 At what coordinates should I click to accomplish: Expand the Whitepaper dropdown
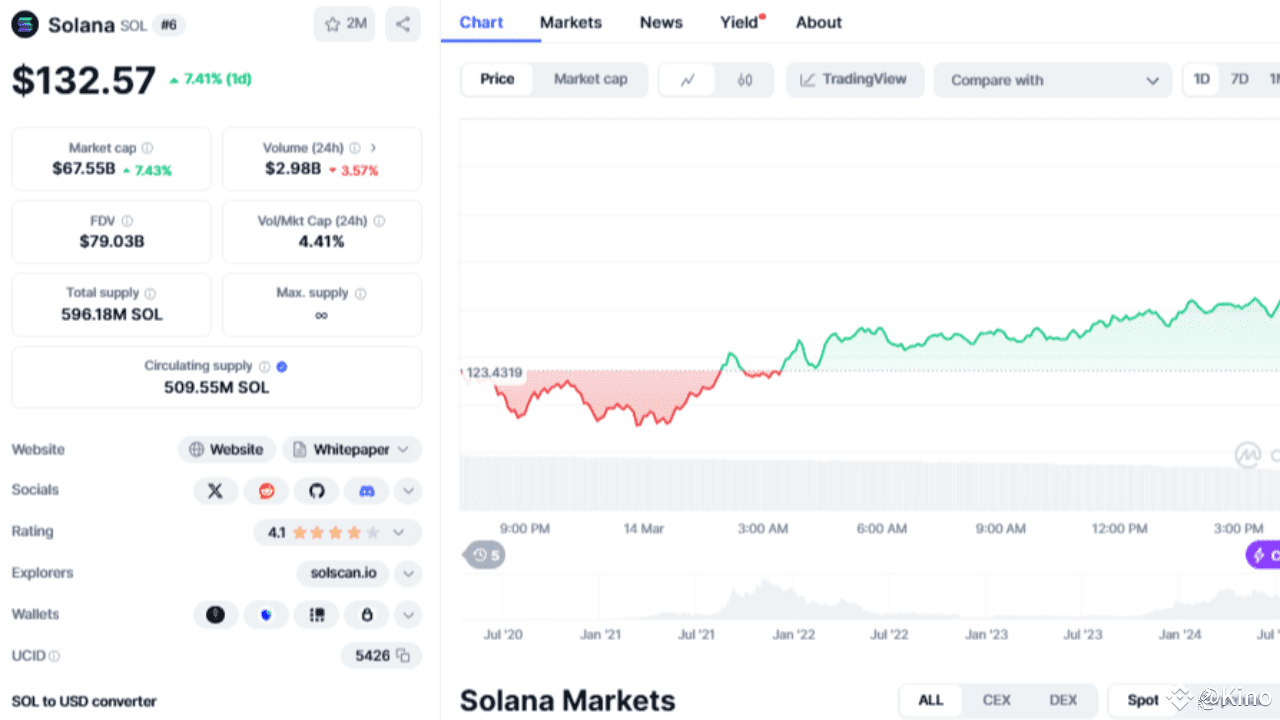[x=351, y=450]
